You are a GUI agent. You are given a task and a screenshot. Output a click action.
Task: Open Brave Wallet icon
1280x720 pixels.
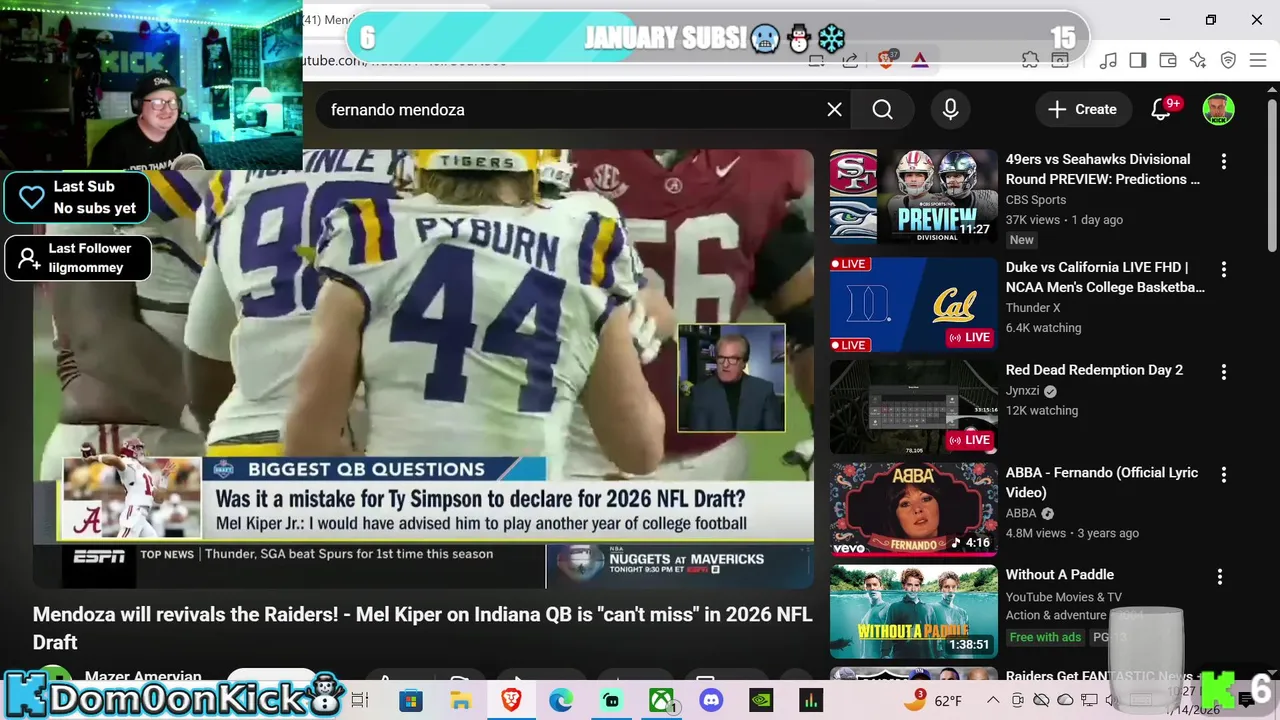click(x=1168, y=61)
